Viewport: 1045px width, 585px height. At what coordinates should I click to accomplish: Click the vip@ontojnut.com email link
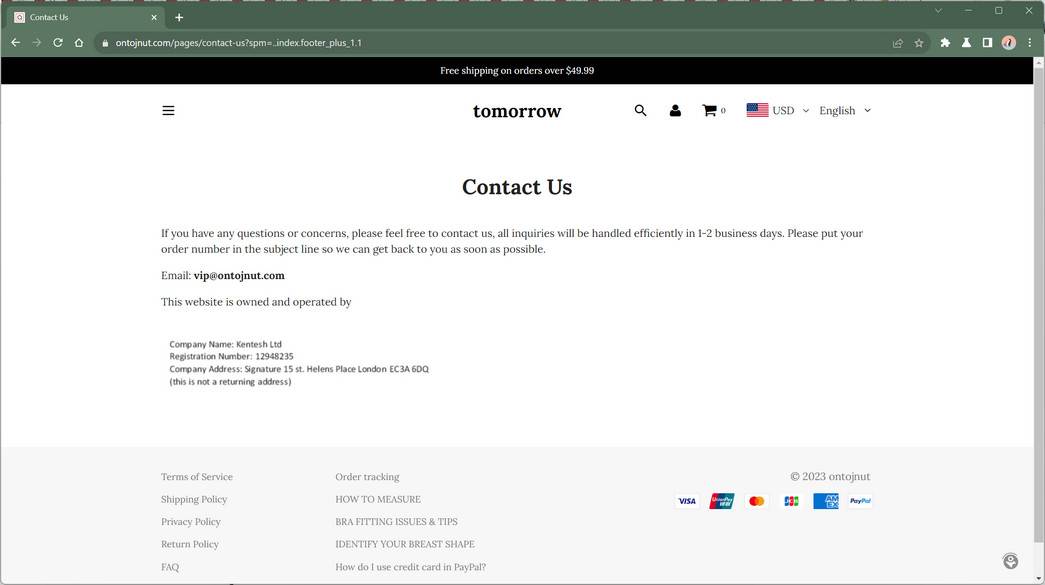point(238,275)
